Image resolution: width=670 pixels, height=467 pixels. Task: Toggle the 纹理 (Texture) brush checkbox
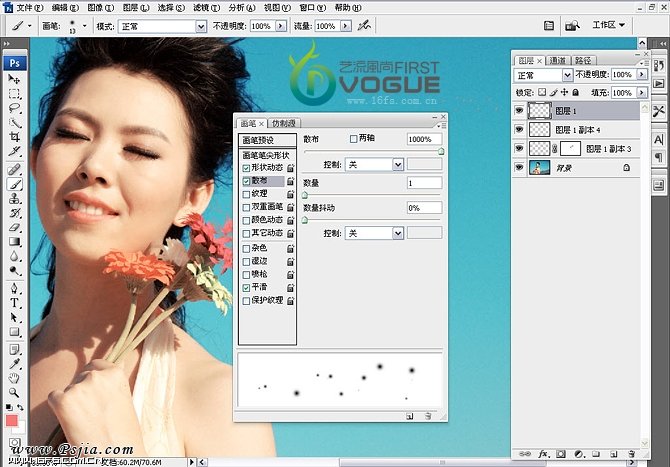247,195
